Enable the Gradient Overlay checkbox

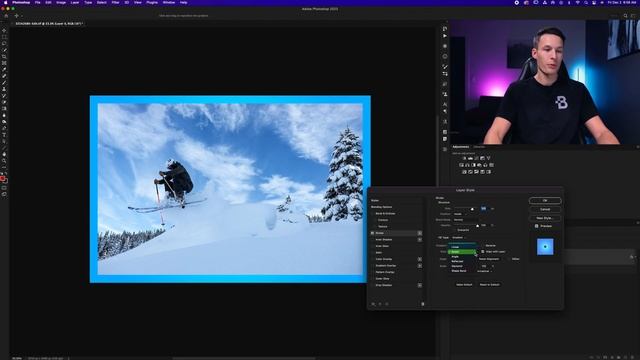373,266
